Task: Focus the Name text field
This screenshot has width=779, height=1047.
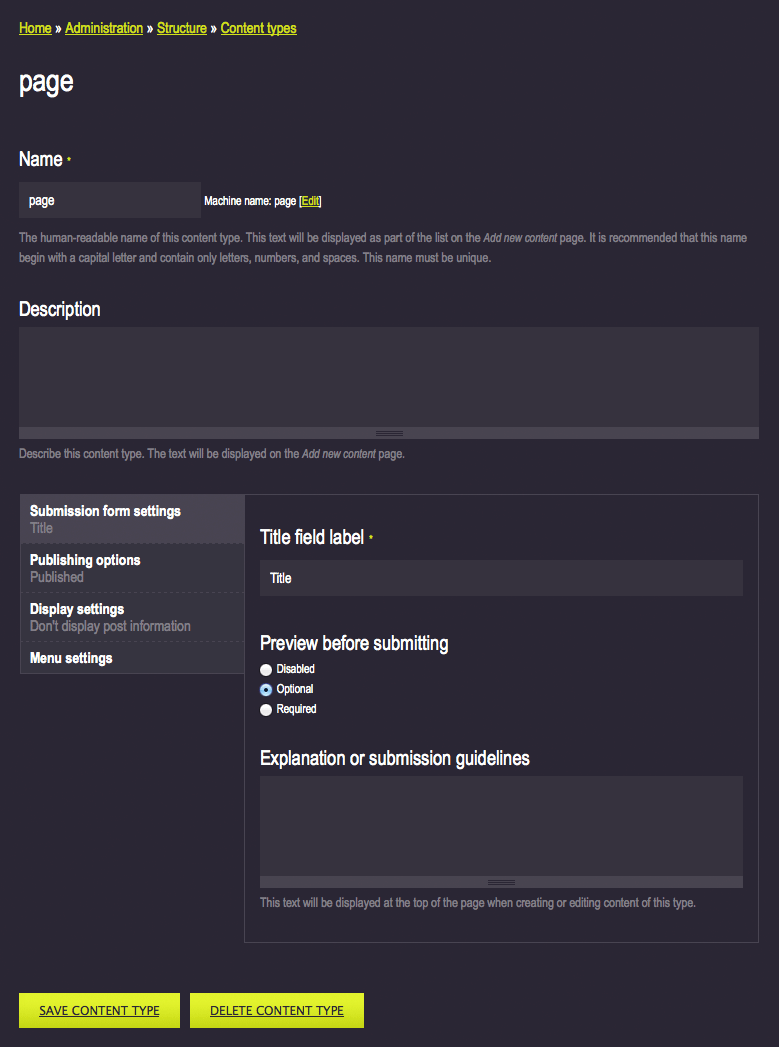Action: [109, 200]
